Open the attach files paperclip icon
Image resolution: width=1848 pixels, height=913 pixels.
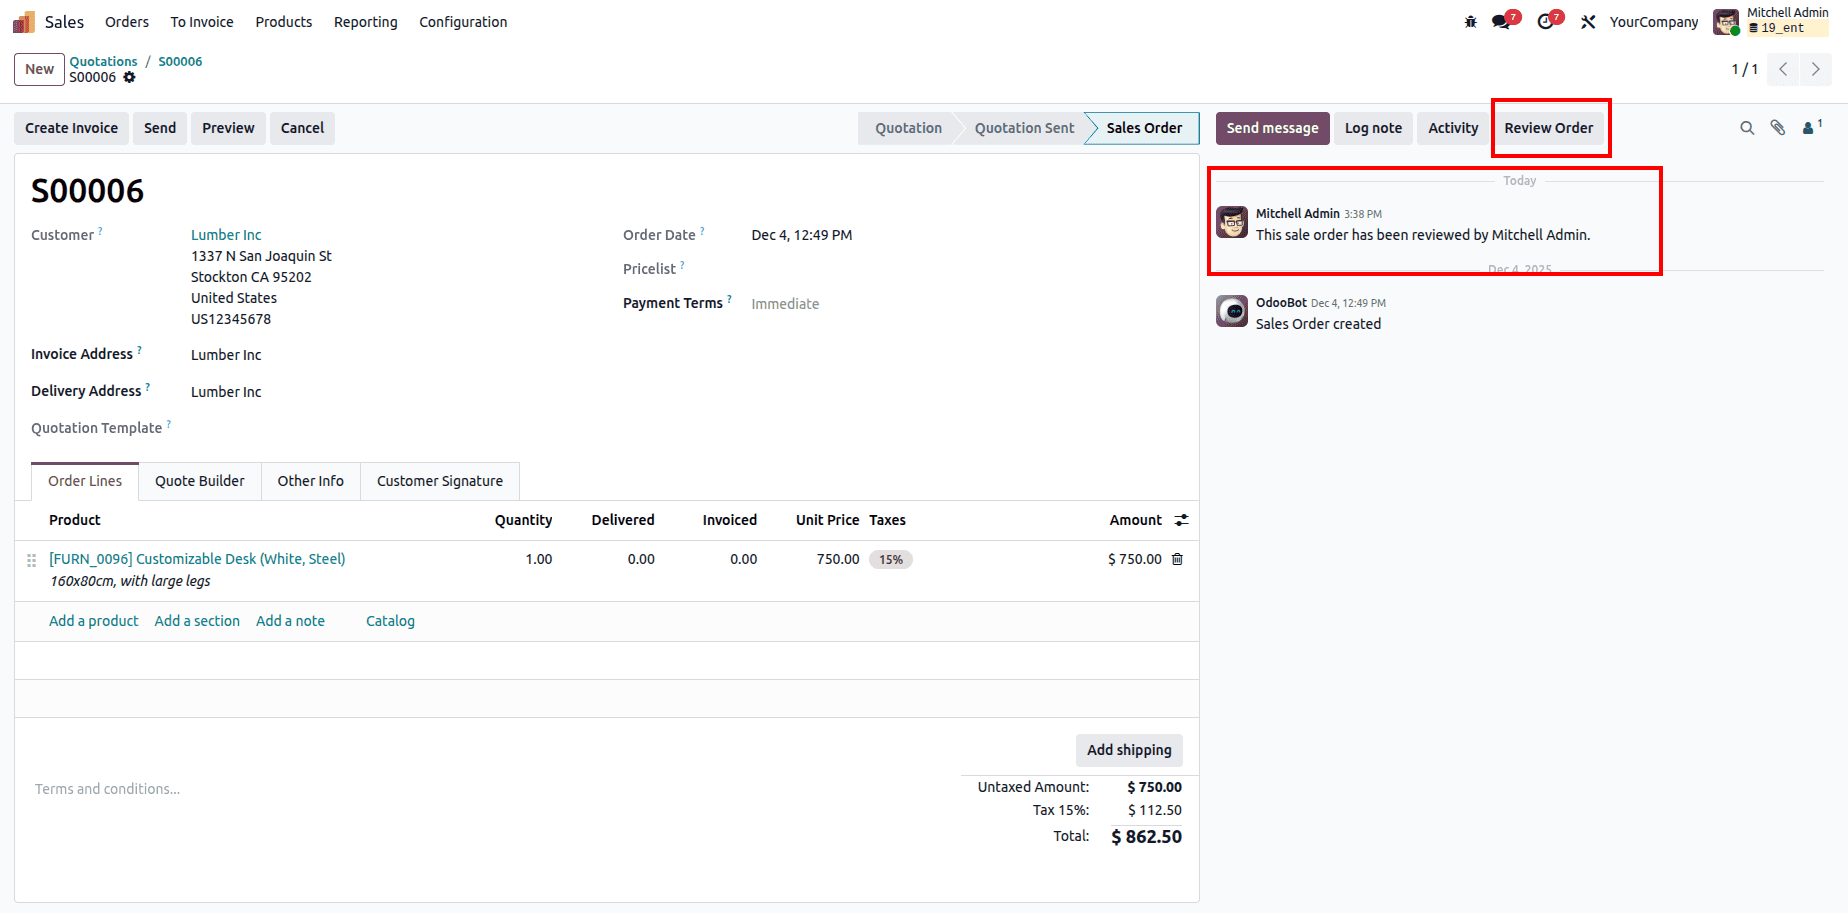pos(1778,128)
